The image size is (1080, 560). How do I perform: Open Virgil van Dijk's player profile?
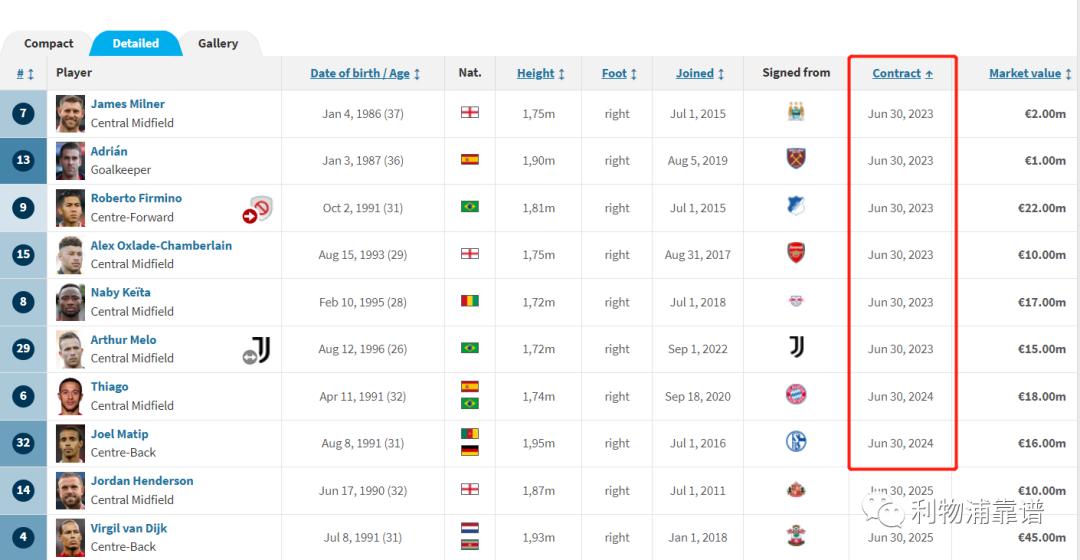pos(129,528)
